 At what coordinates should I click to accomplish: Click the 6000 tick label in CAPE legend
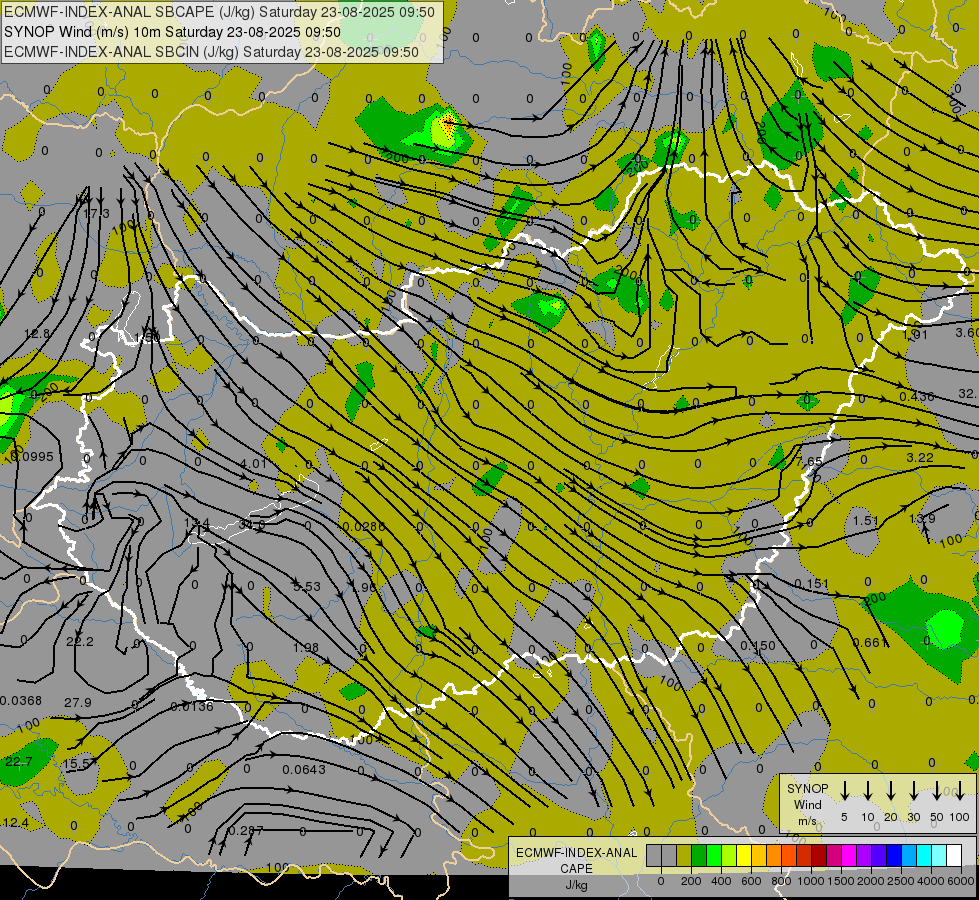[x=961, y=881]
